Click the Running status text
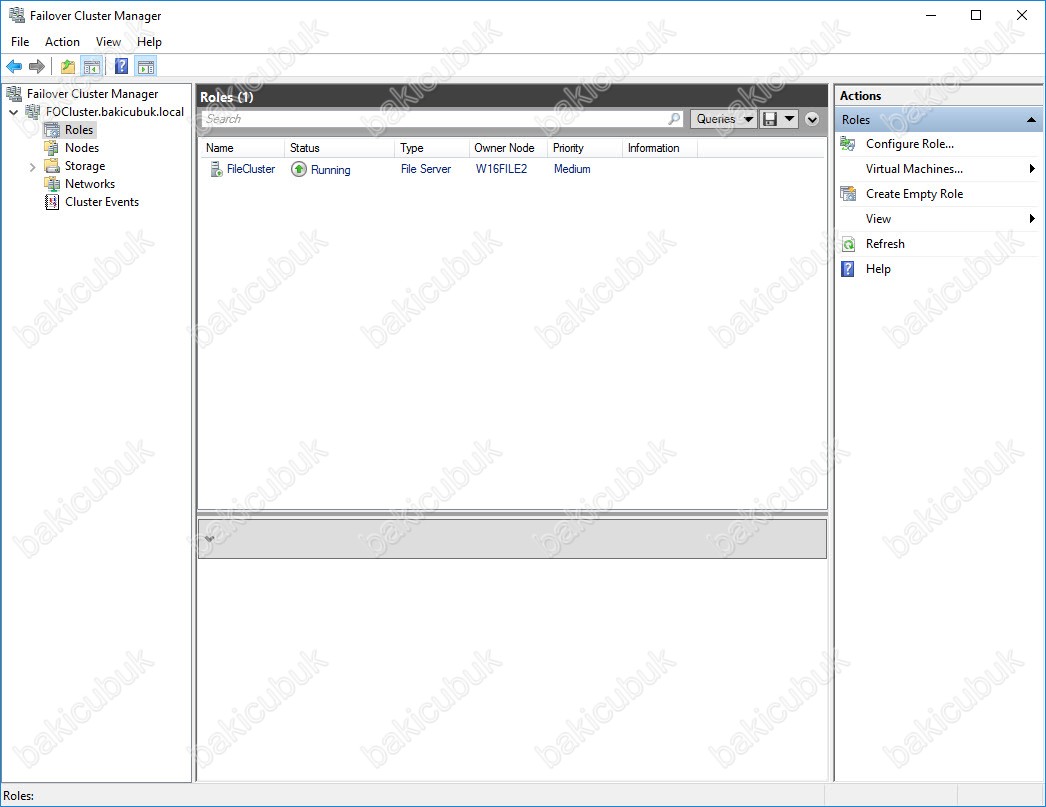The width and height of the screenshot is (1046, 807). pos(330,170)
